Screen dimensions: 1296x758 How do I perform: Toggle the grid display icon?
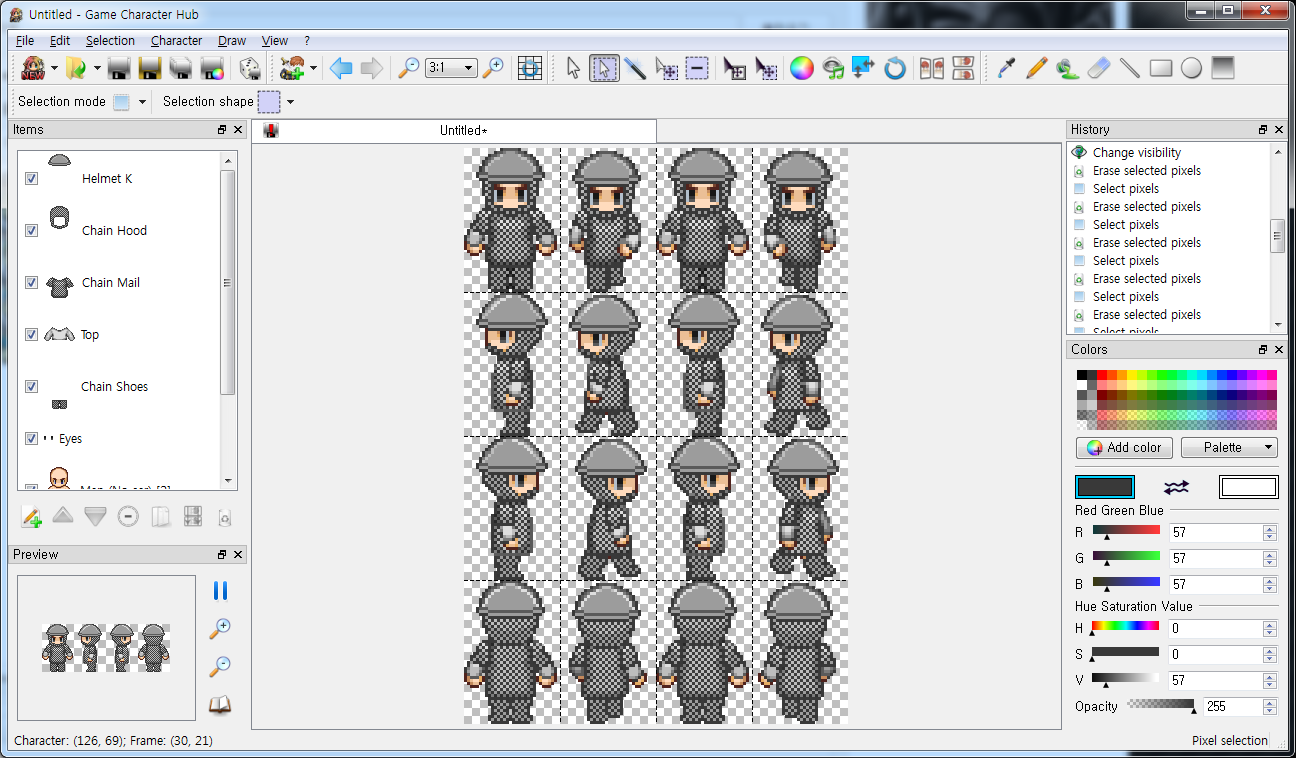530,68
